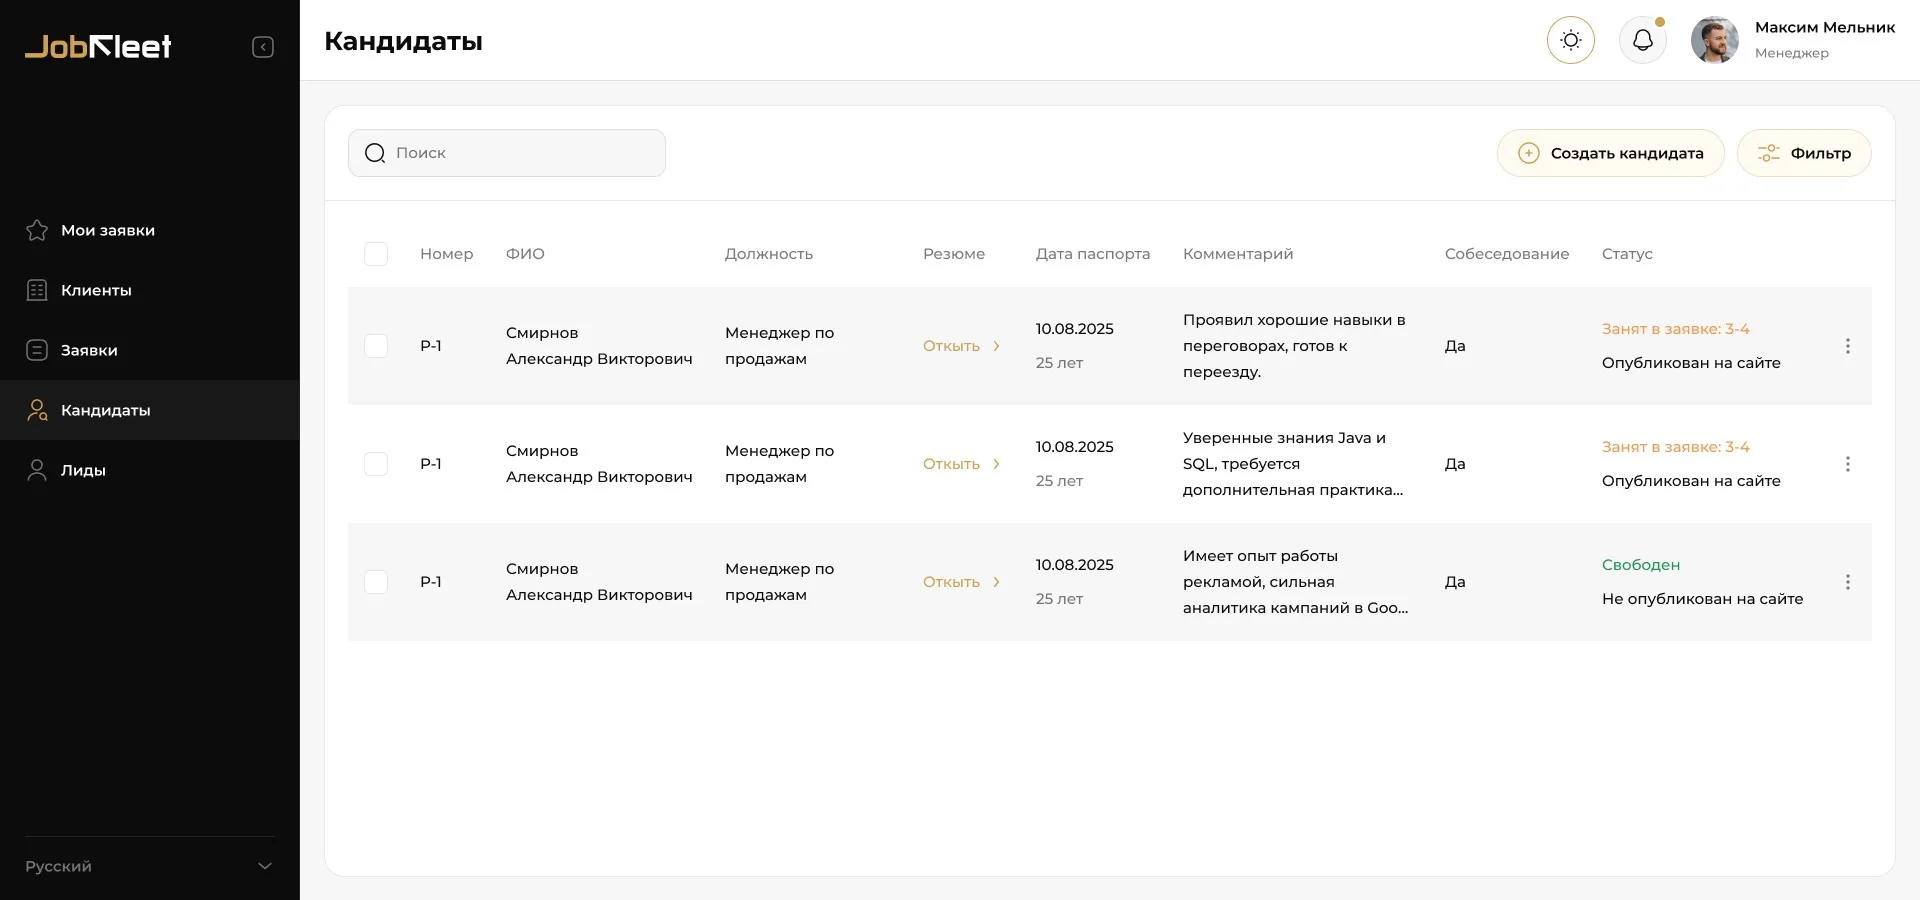1920x900 pixels.
Task: Open the three-dot menu in the second row
Action: pos(1847,464)
